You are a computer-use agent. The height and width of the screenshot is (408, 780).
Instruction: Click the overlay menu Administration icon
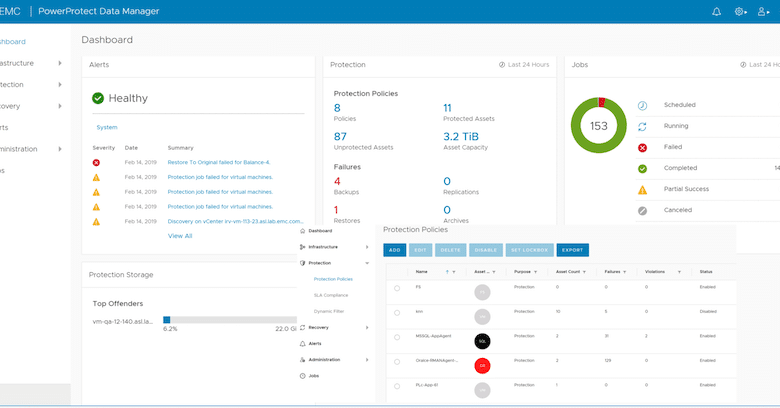coord(302,360)
